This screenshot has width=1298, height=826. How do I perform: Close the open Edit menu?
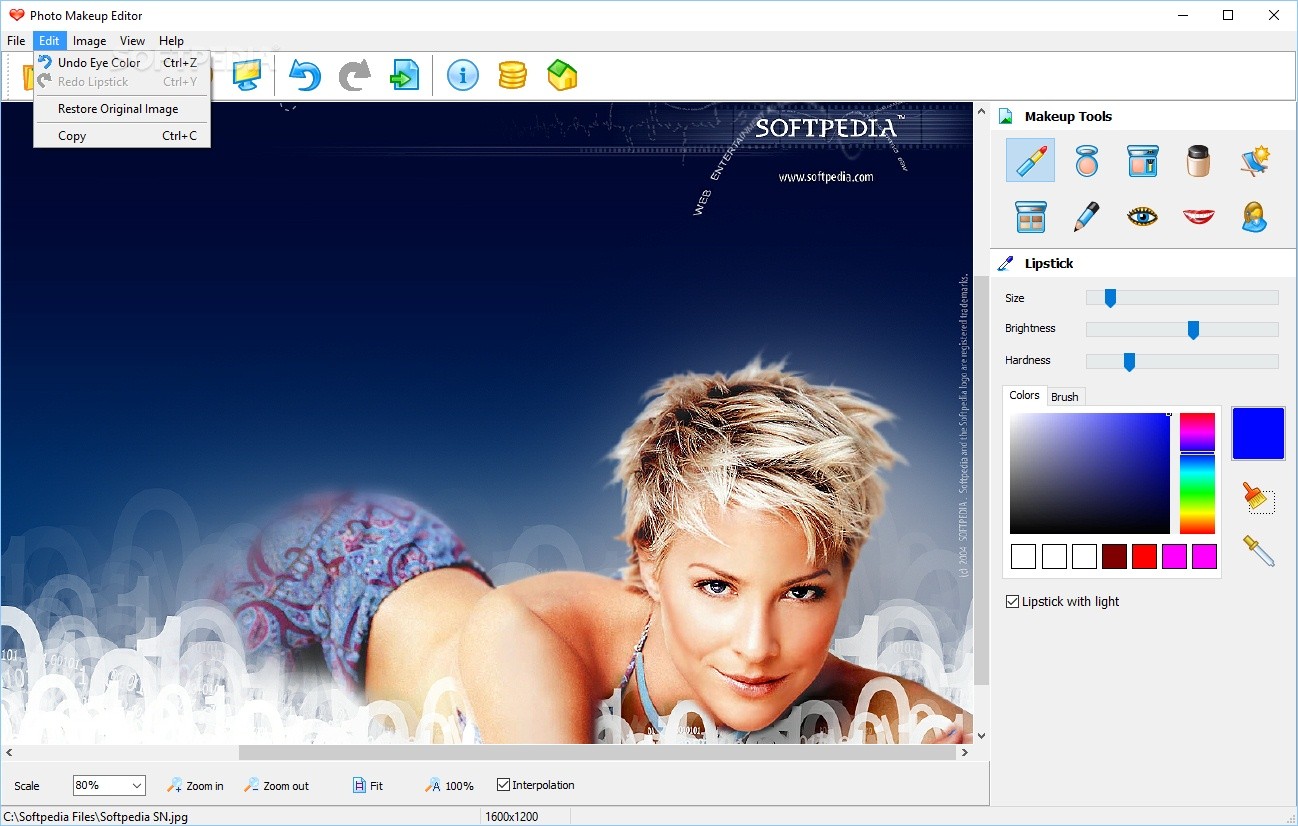click(50, 41)
